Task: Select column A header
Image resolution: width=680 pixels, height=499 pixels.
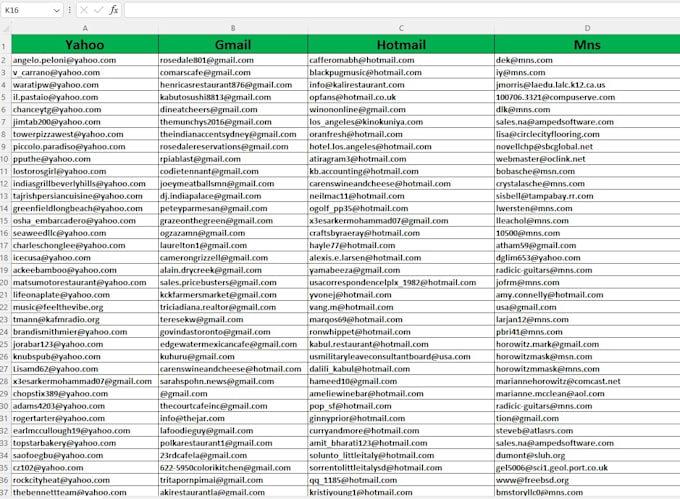Action: pyautogui.click(x=85, y=28)
